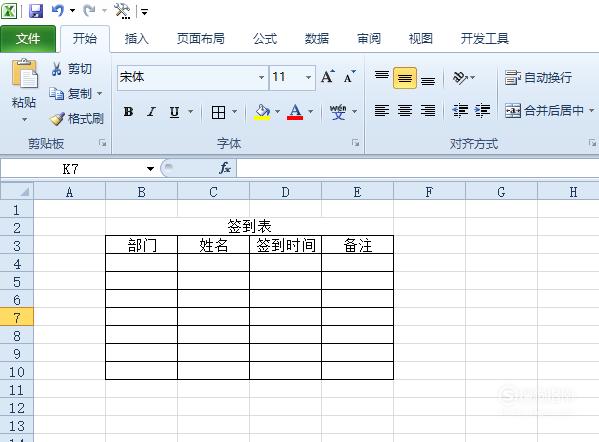Switch to the Review (审阅) tab
599x442 pixels.
click(x=369, y=39)
